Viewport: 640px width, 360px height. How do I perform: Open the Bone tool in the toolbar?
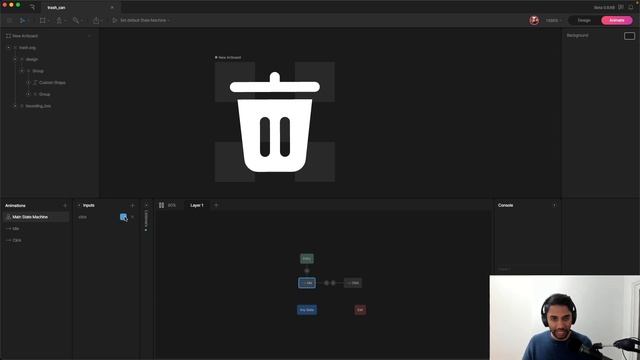(76, 20)
